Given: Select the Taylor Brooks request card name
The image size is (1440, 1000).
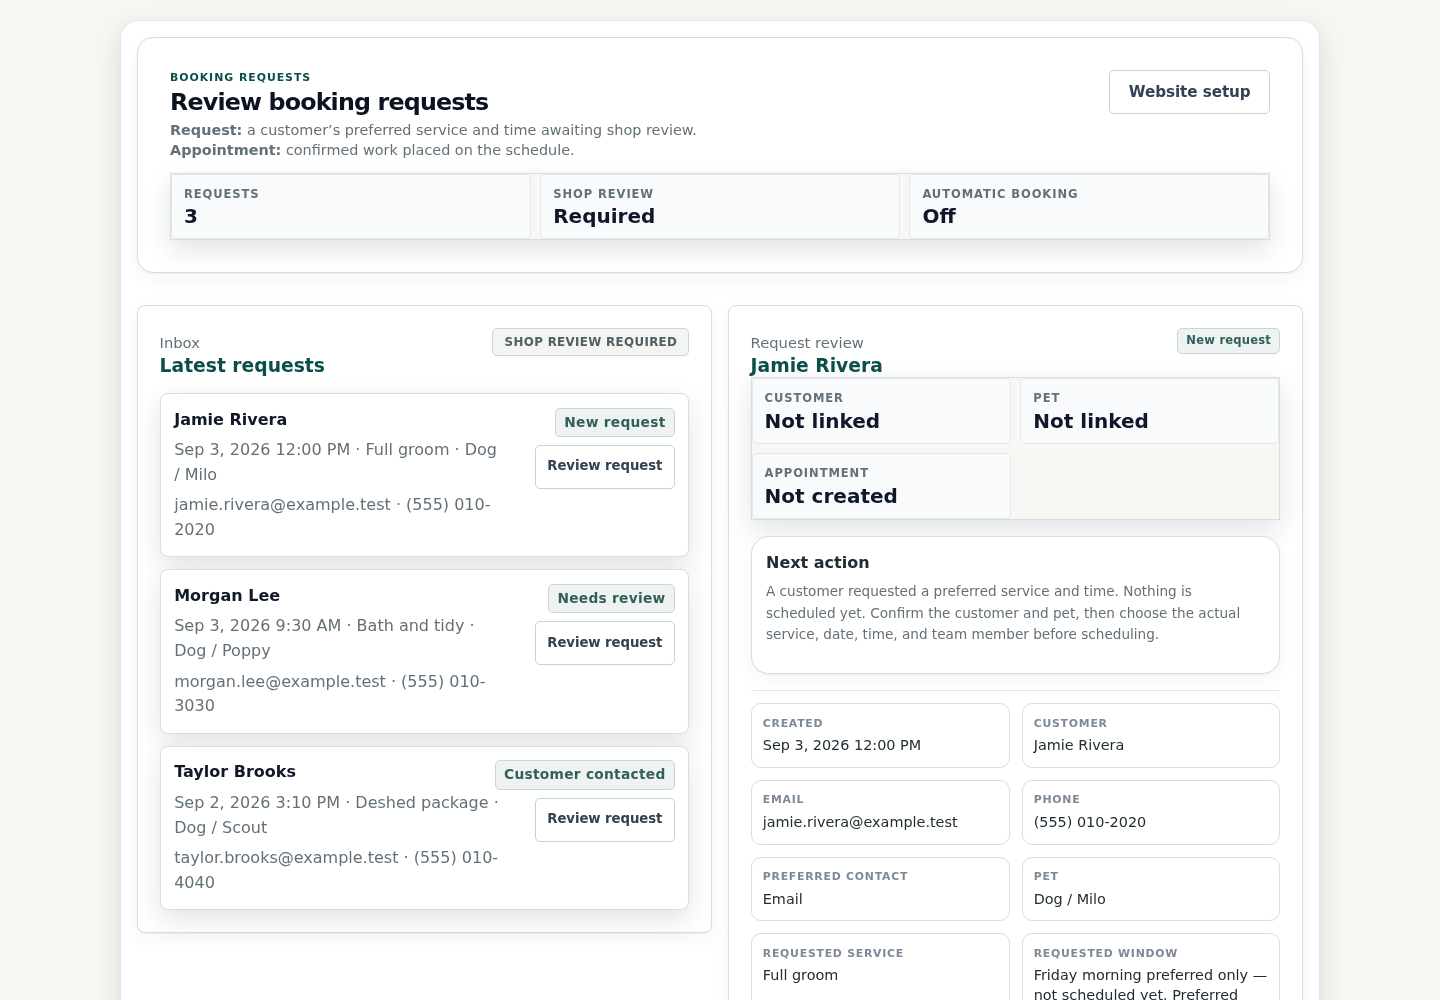Looking at the screenshot, I should point(235,772).
